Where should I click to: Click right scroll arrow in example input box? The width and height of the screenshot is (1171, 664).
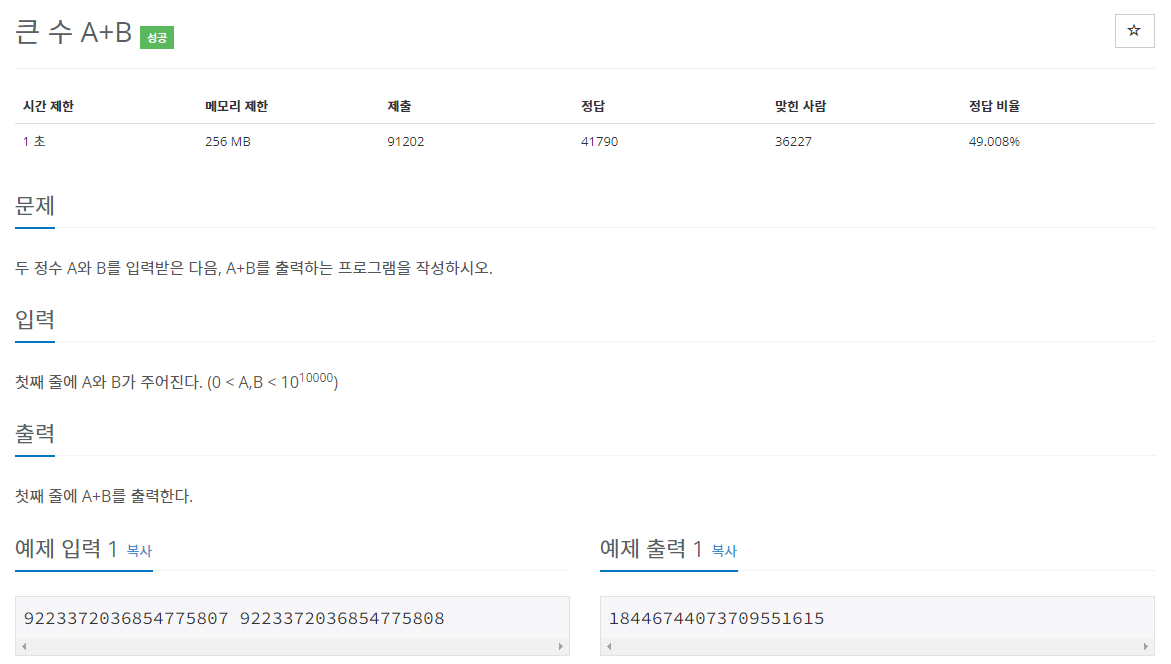(561, 646)
